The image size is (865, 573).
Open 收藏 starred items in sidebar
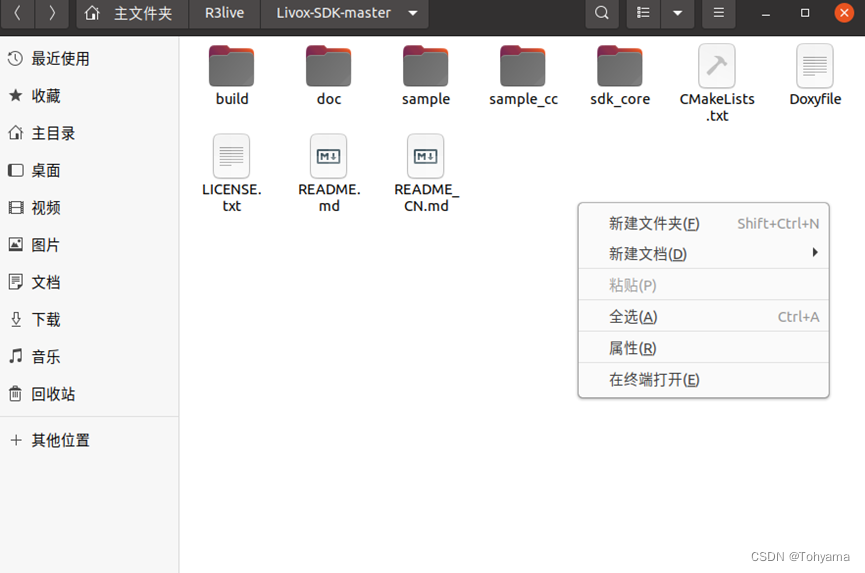tap(89, 96)
